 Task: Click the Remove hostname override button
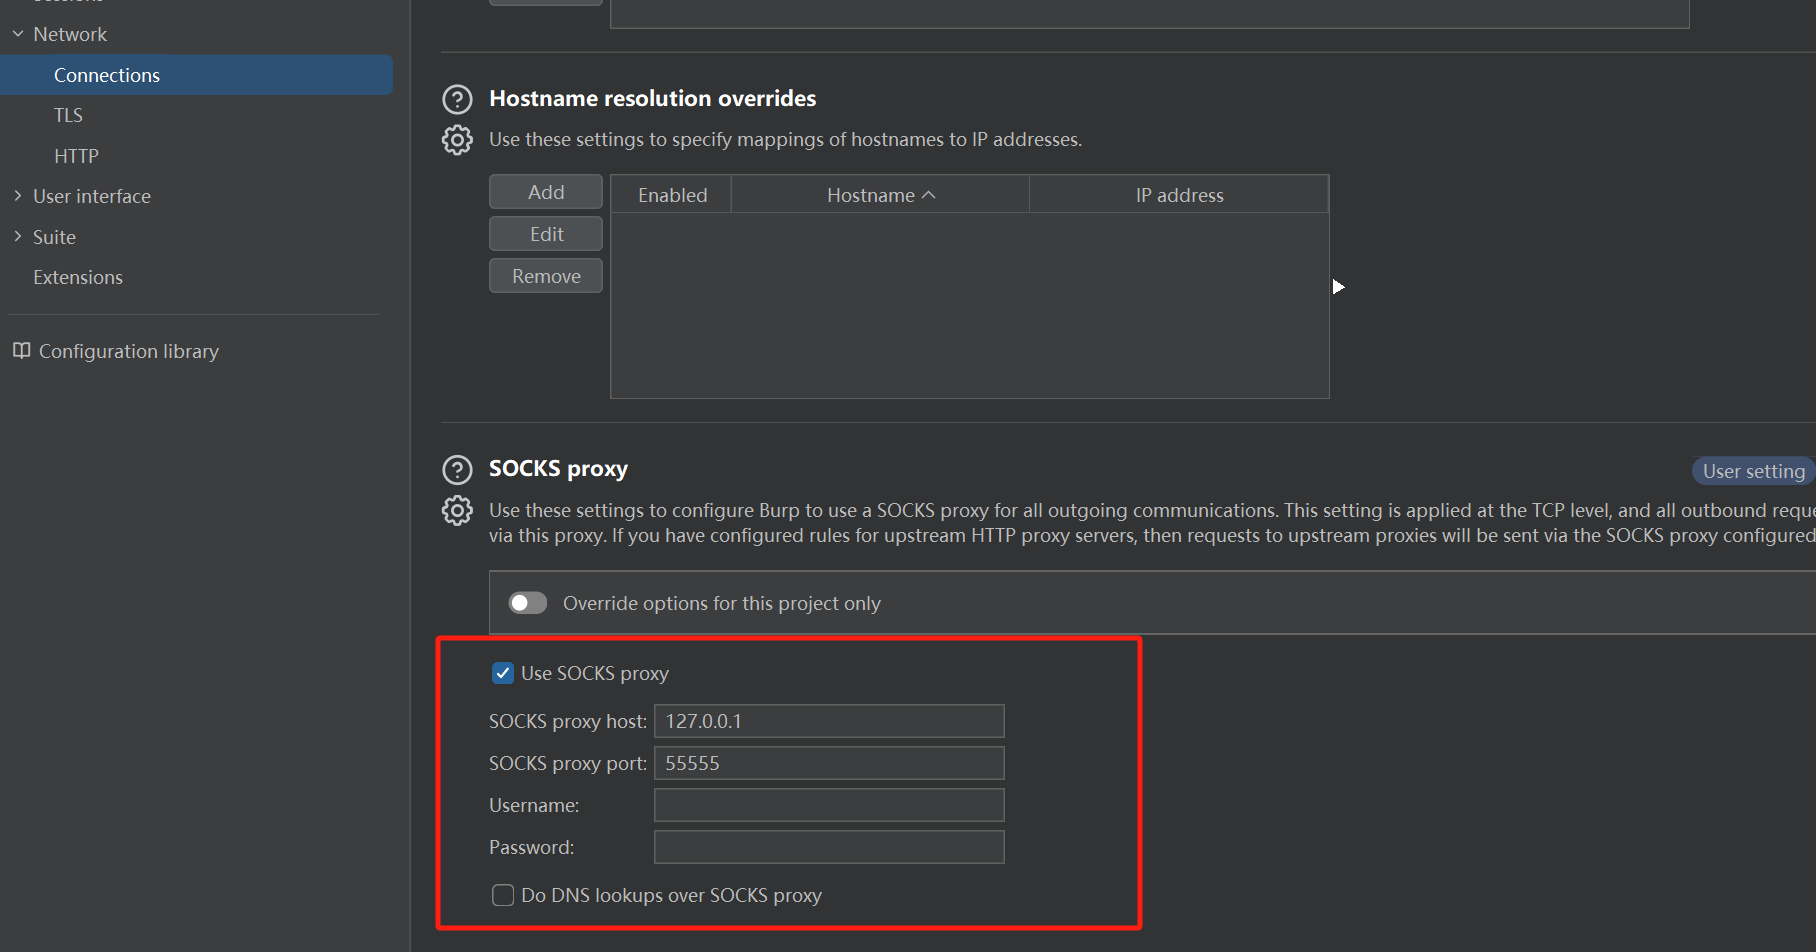tap(546, 276)
